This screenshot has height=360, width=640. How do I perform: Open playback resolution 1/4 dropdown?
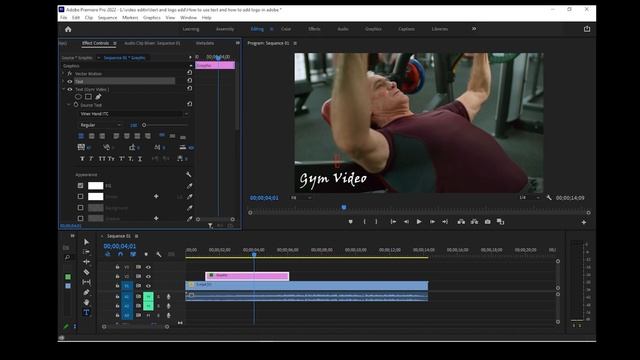[529, 198]
